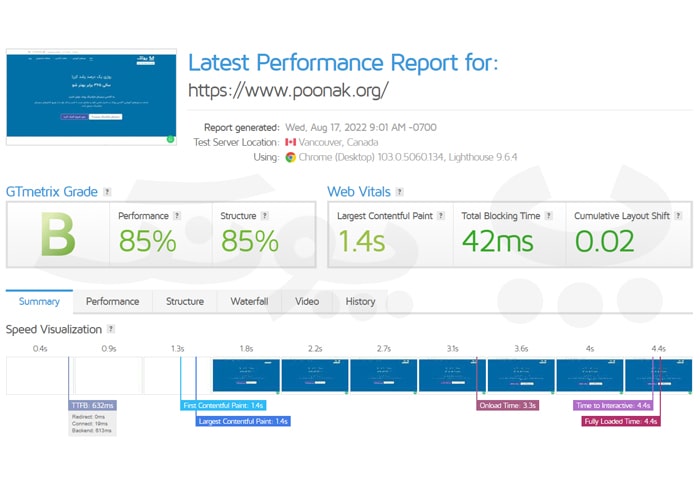Select the Time to Interactive 4.4s marker

(x=613, y=405)
